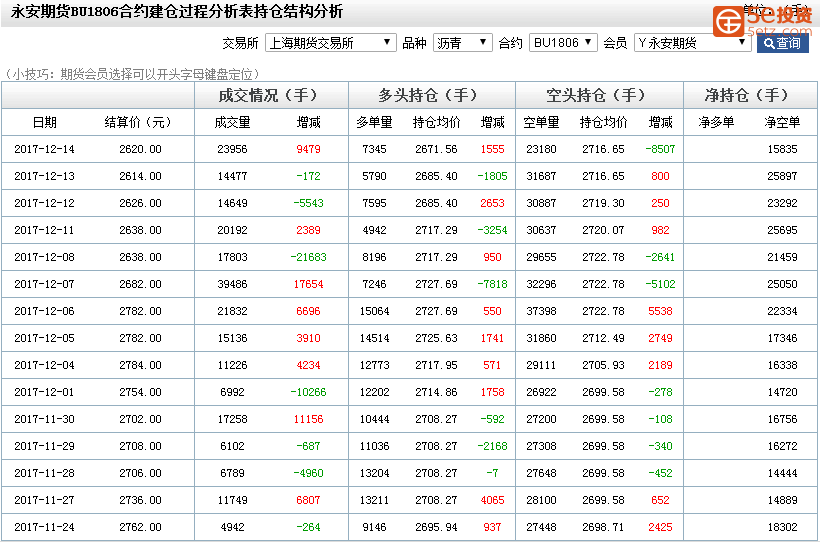Click the 空单量 column header
Image resolution: width=820 pixels, height=542 pixels.
point(541,122)
